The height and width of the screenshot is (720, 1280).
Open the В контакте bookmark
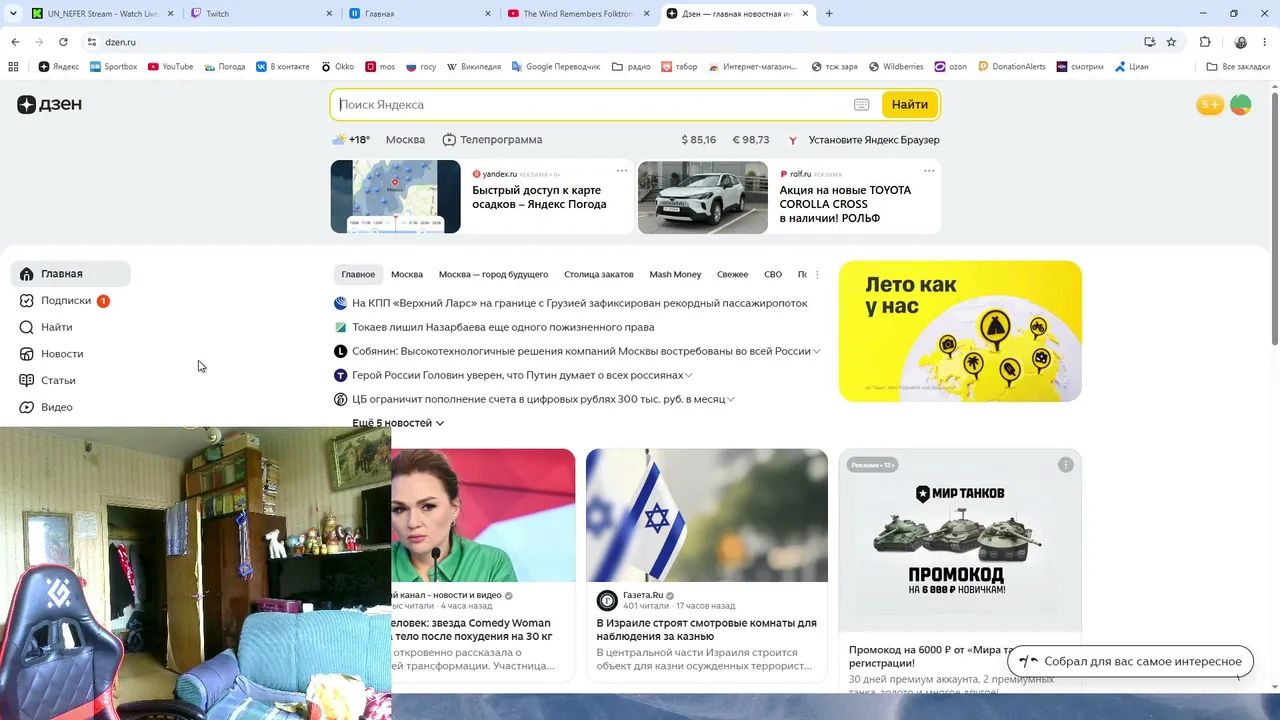coord(283,67)
